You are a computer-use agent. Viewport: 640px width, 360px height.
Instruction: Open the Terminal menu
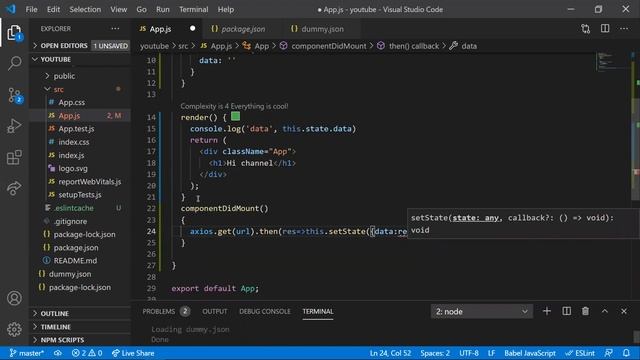click(193, 9)
